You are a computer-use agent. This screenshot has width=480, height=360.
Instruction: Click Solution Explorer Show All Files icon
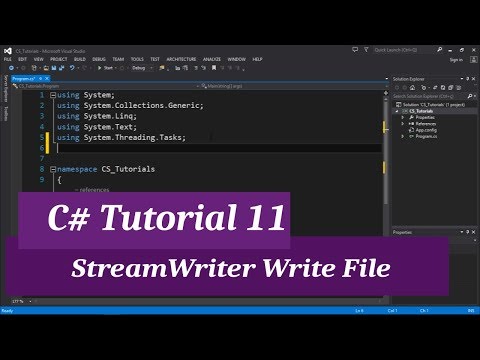459,88
